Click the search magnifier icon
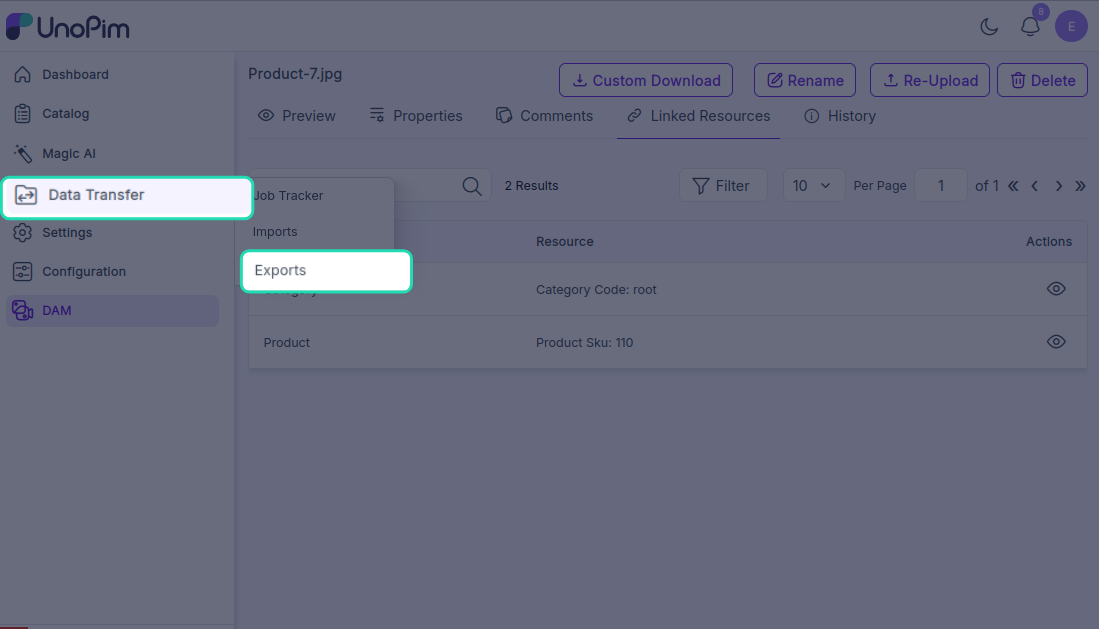Image resolution: width=1099 pixels, height=629 pixels. click(472, 186)
